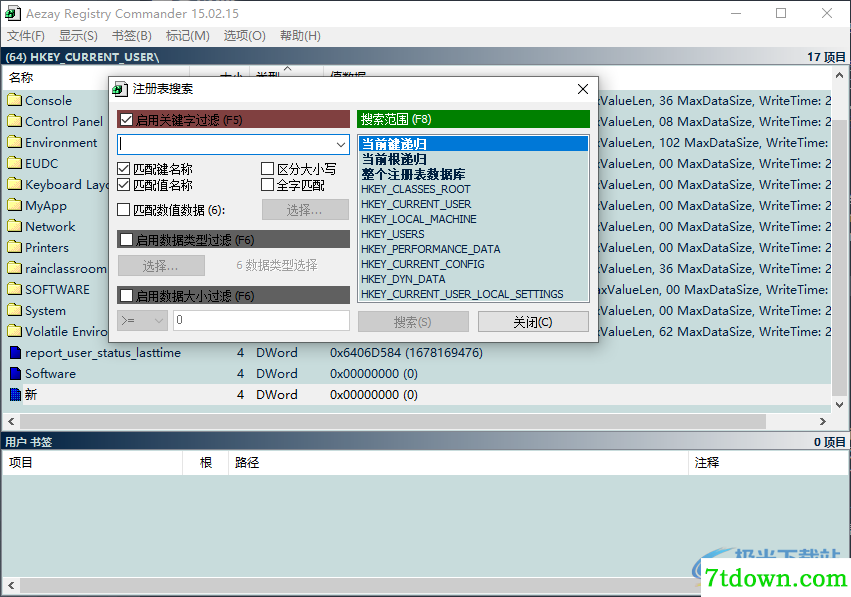This screenshot has width=851, height=597.
Task: Click the System folder icon
Action: point(15,310)
